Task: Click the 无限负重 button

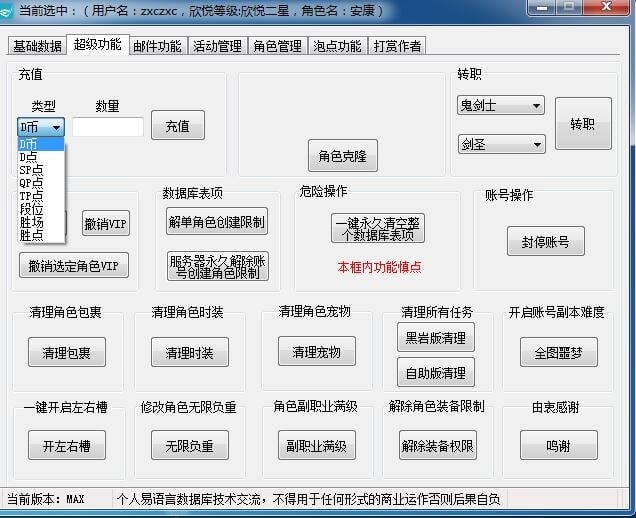Action: pyautogui.click(x=189, y=446)
